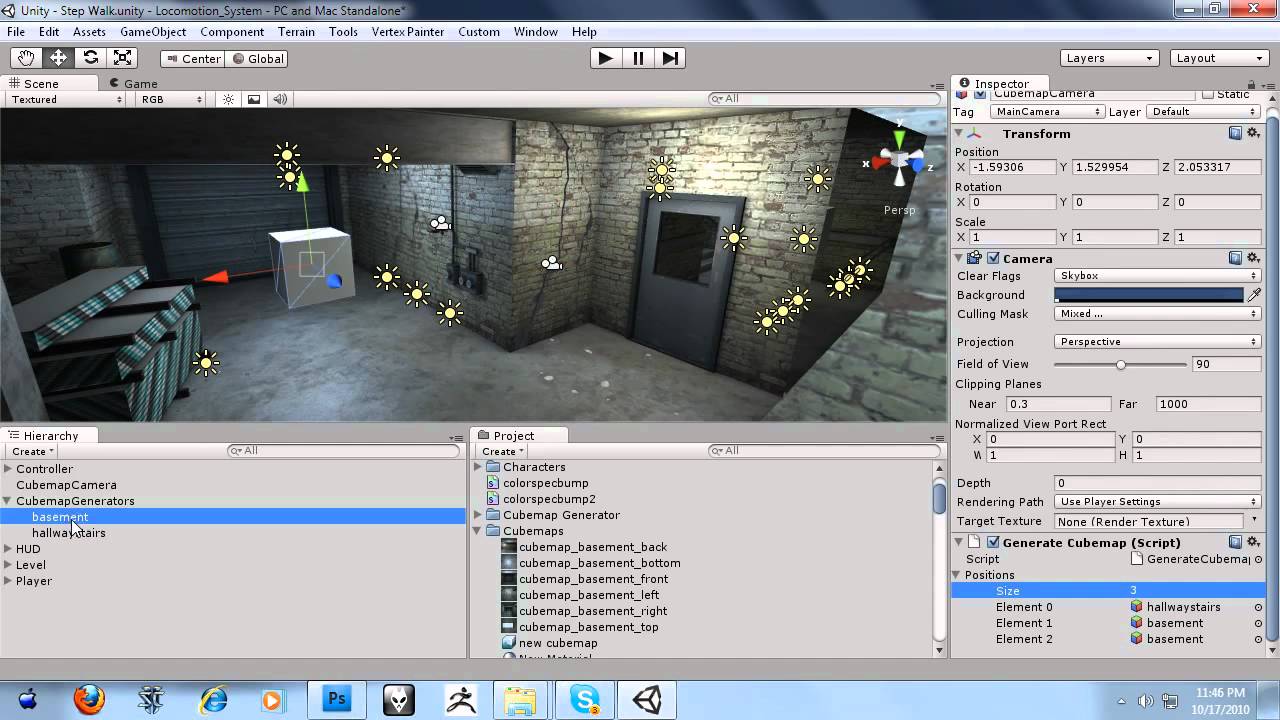The height and width of the screenshot is (720, 1280).
Task: Open the Layout dropdown in toolbar
Action: (x=1219, y=58)
